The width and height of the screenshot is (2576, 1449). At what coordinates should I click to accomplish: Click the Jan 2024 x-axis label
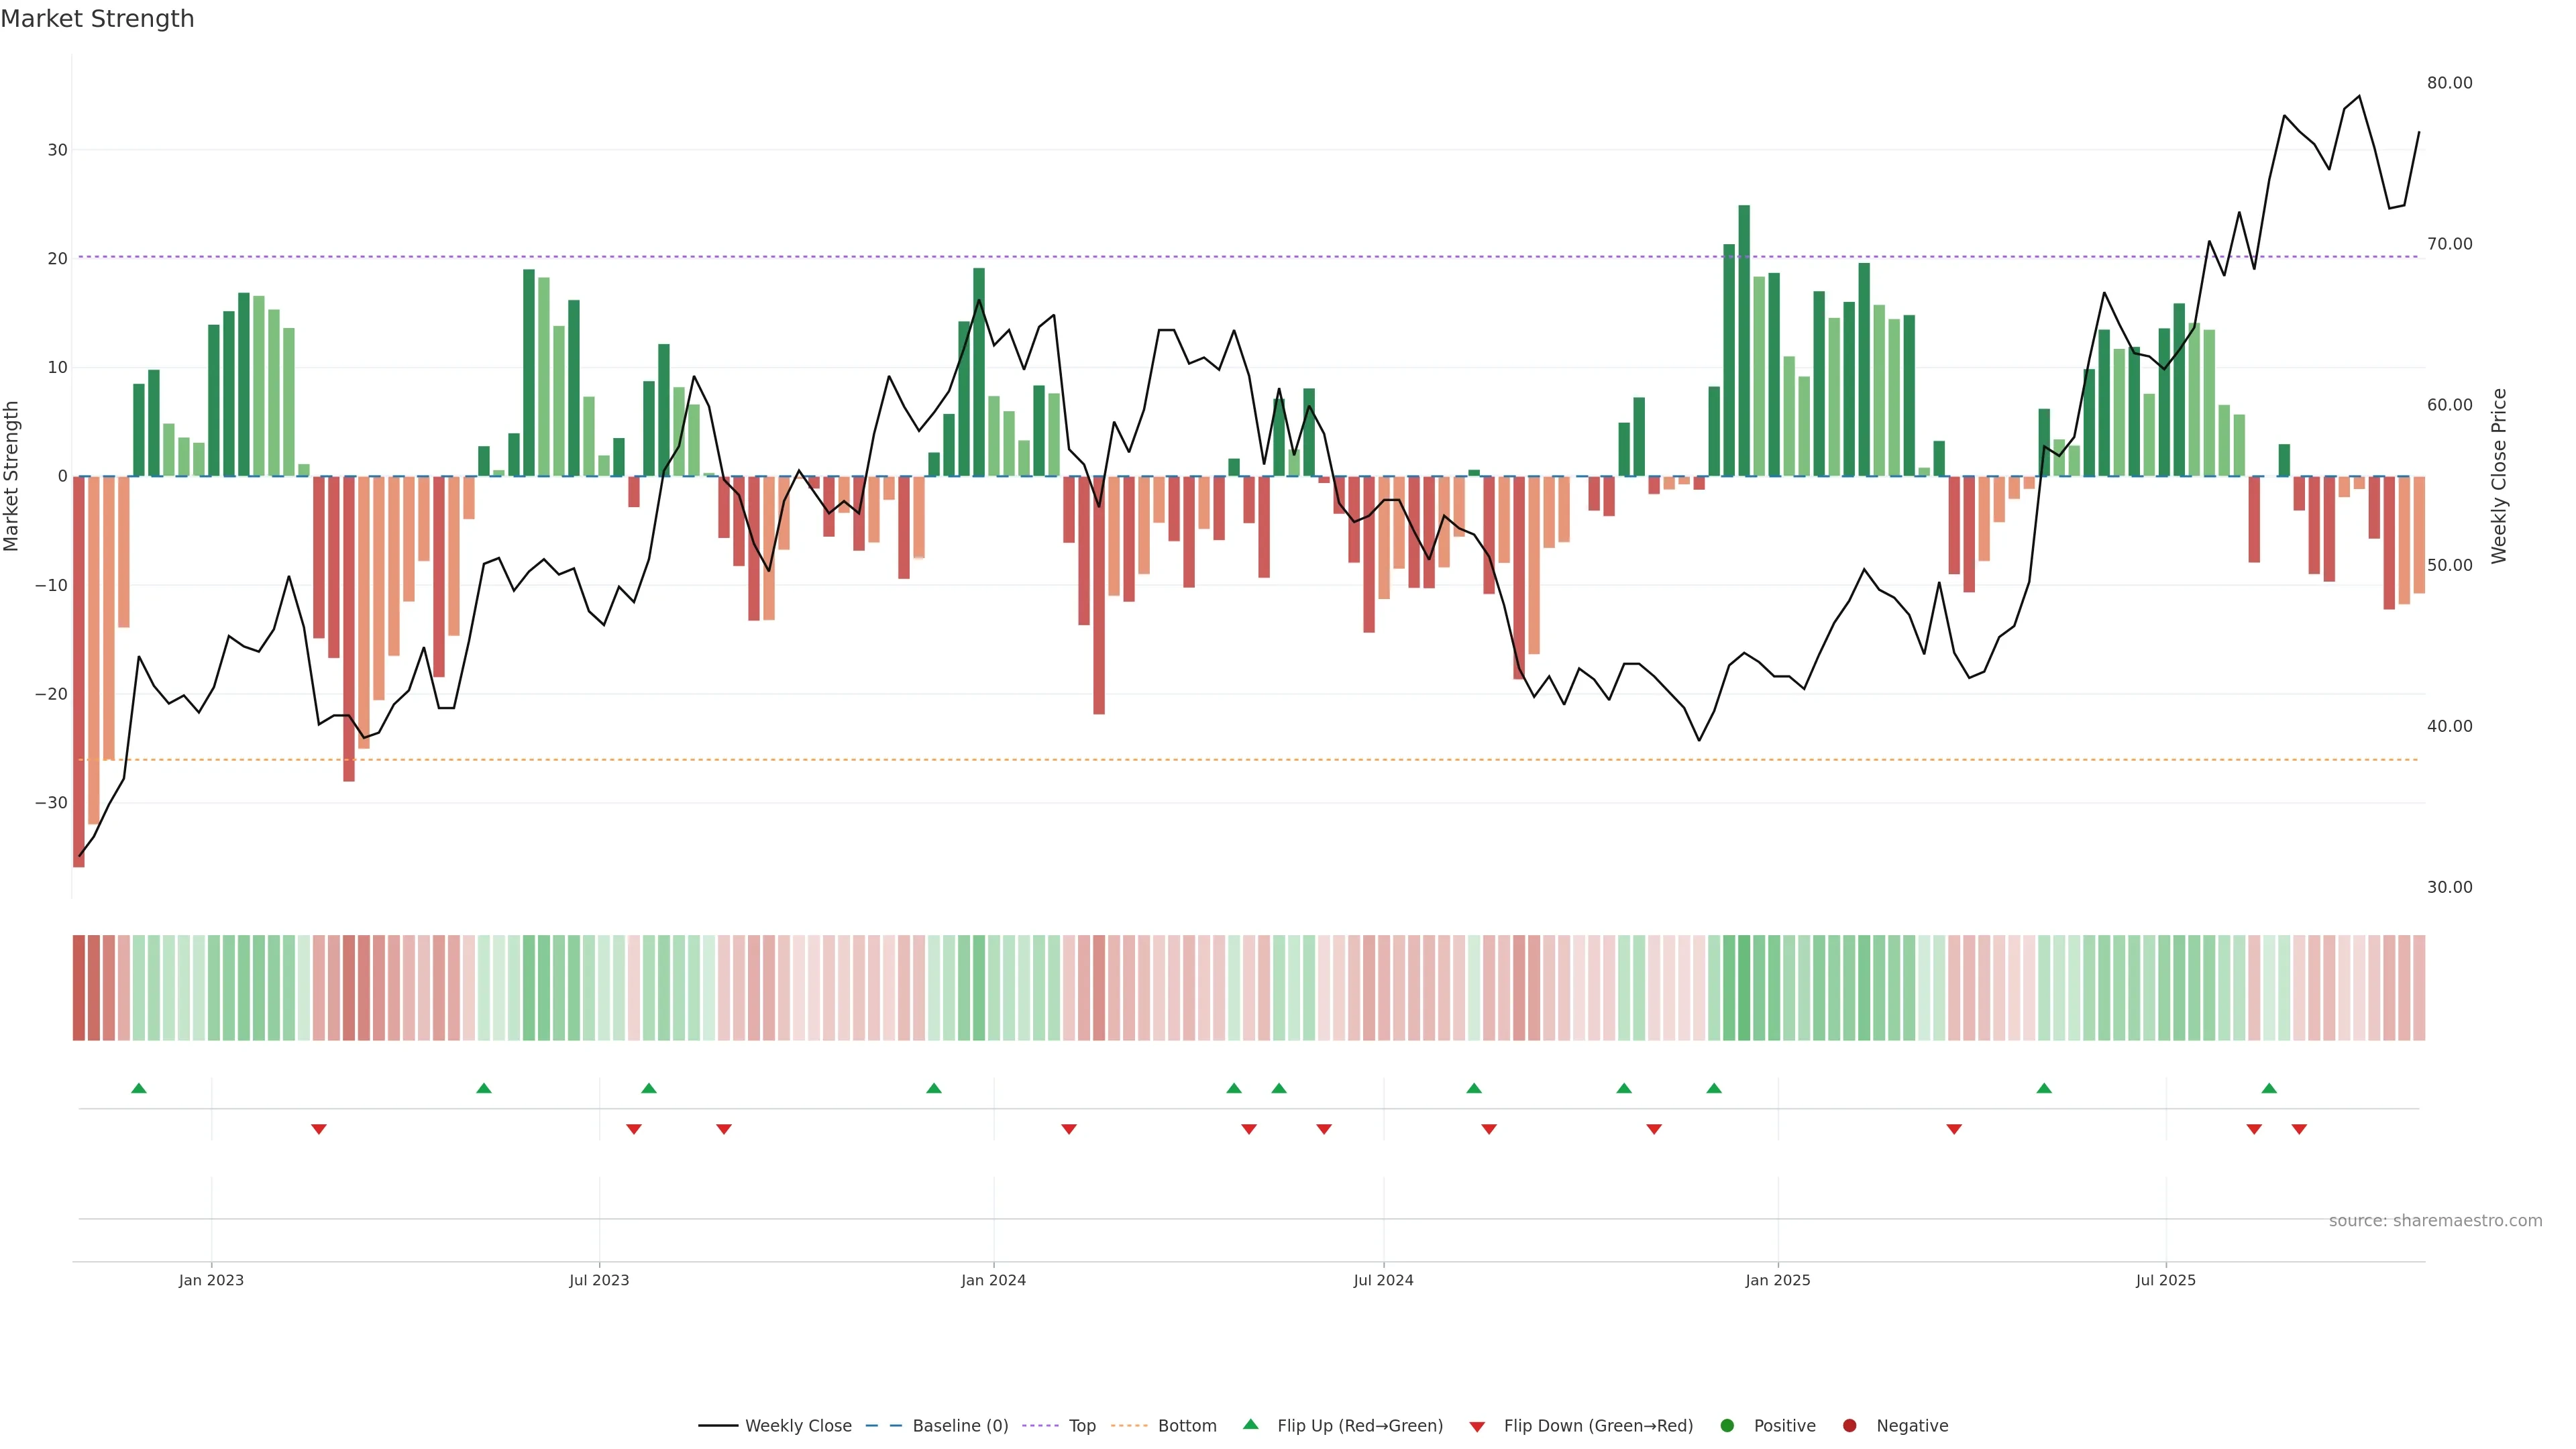pos(993,1280)
